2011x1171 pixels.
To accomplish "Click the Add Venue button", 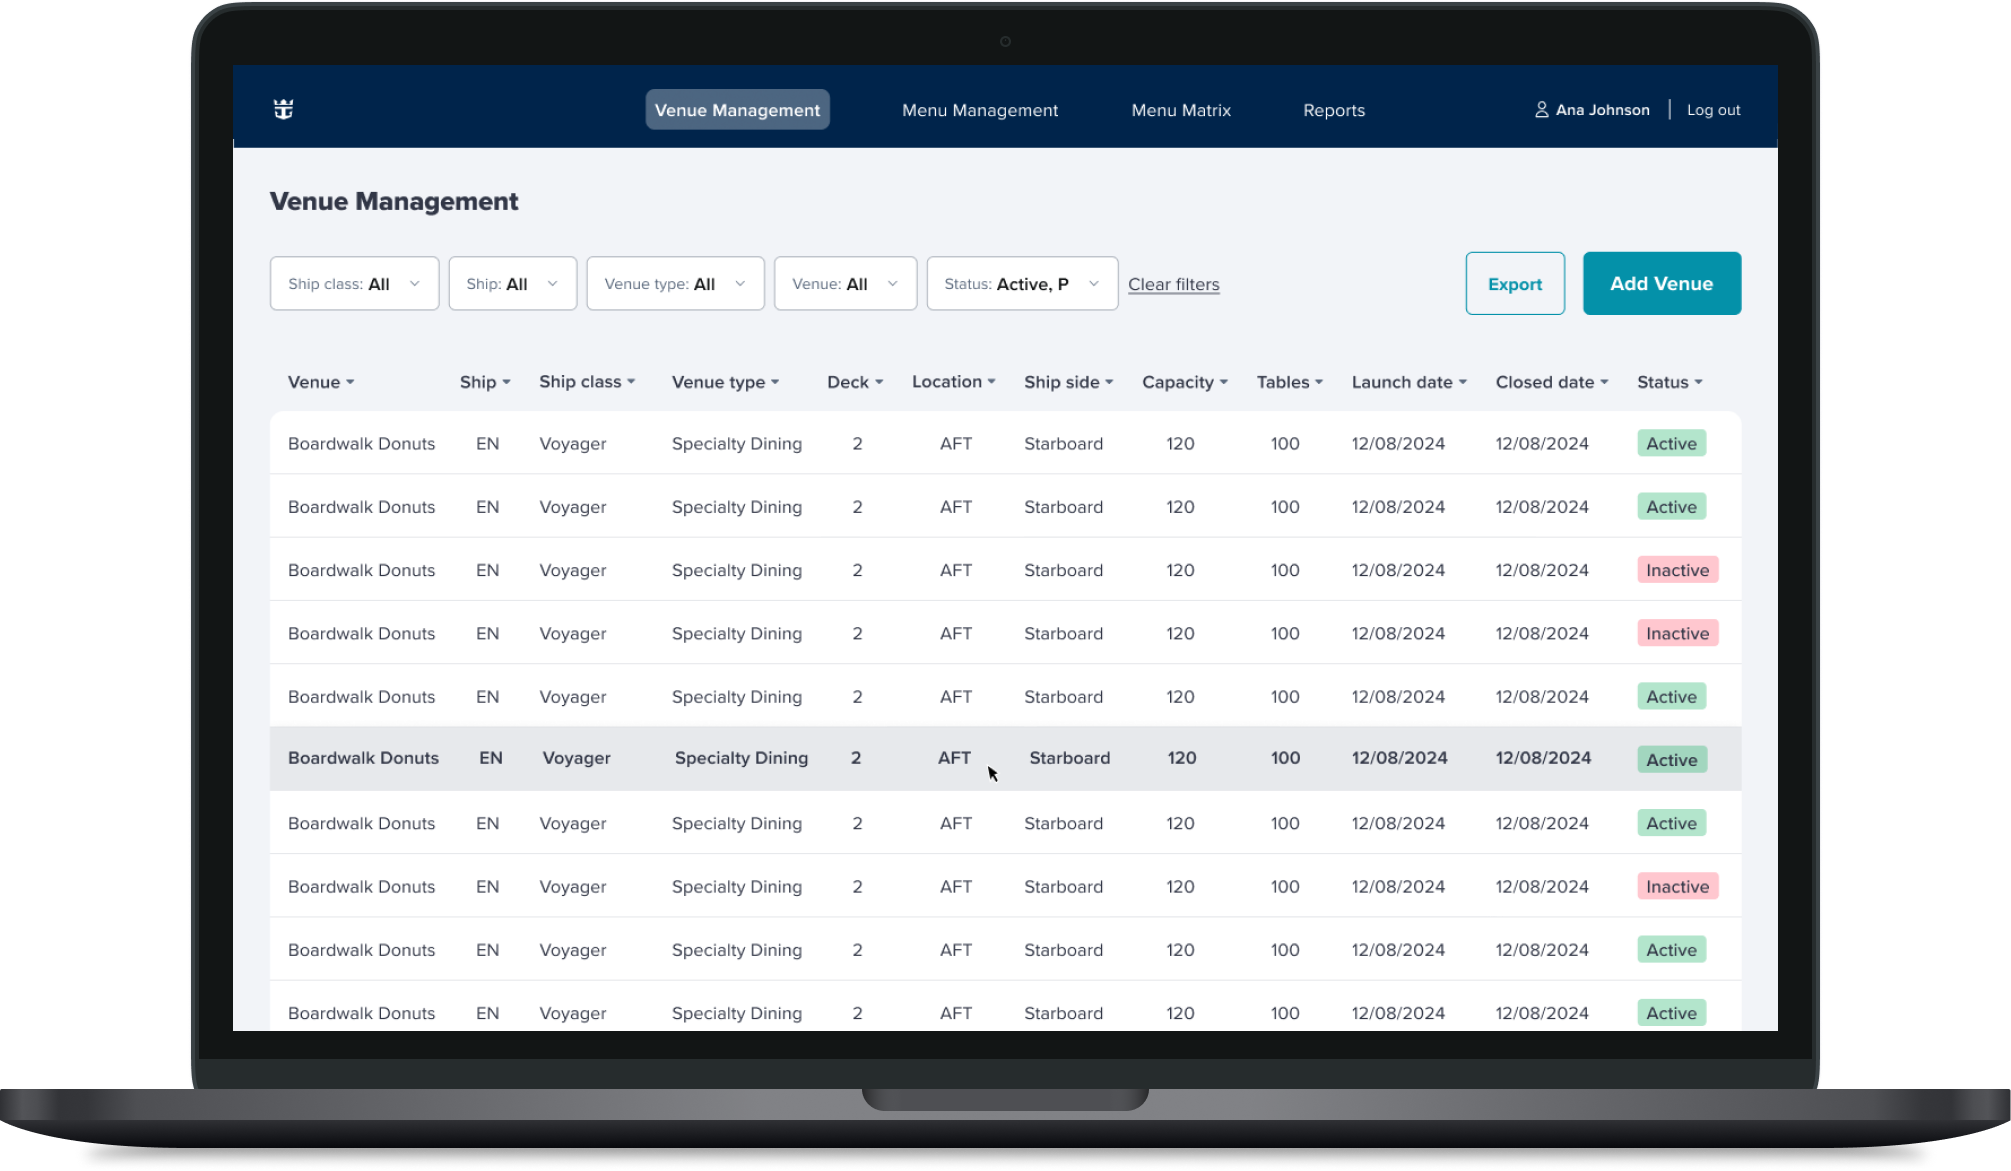I will (1661, 284).
